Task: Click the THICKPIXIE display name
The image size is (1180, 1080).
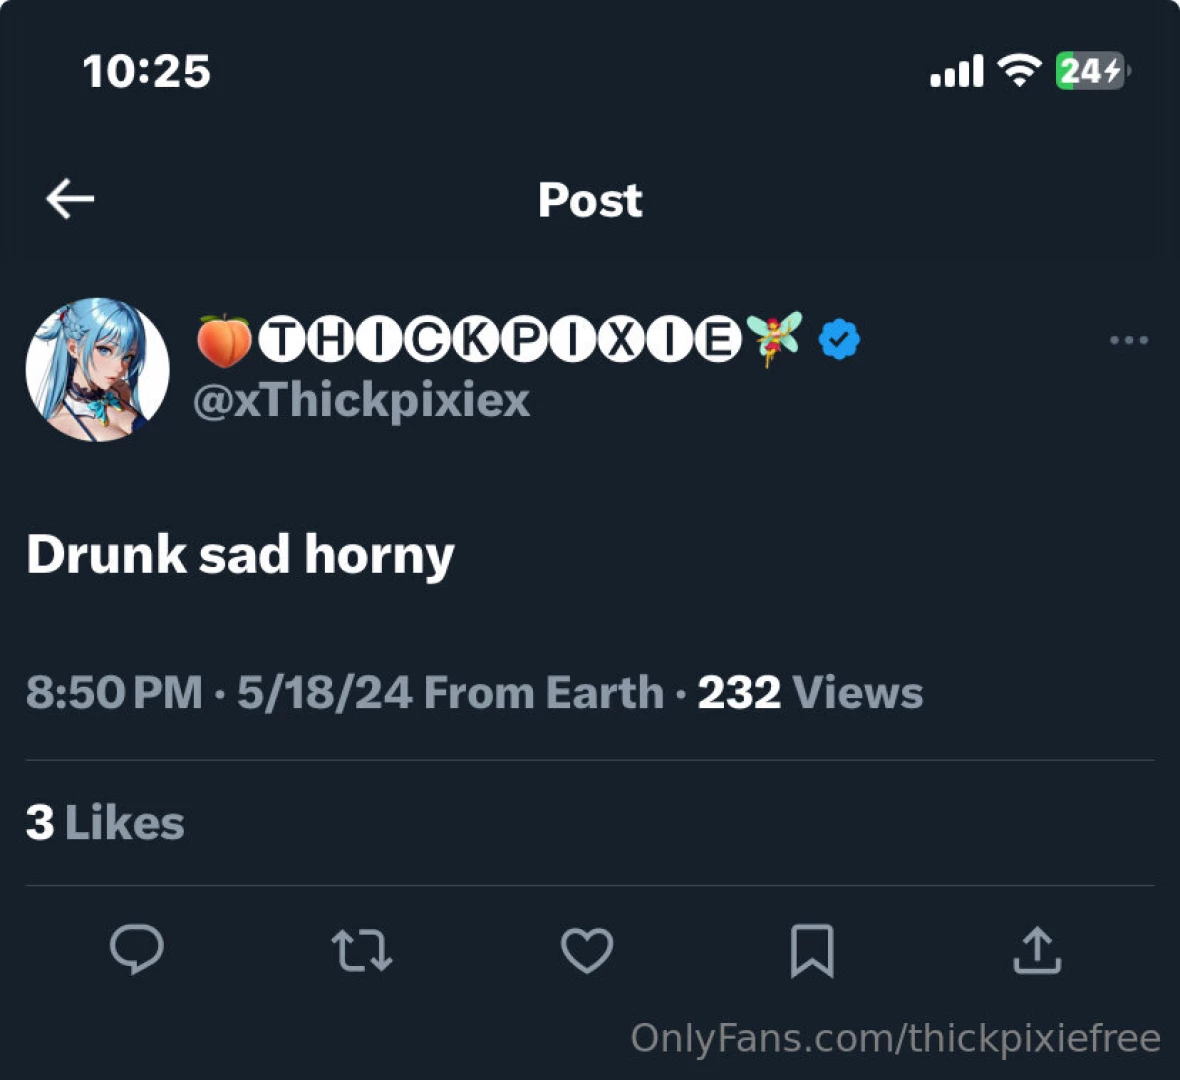Action: [500, 340]
